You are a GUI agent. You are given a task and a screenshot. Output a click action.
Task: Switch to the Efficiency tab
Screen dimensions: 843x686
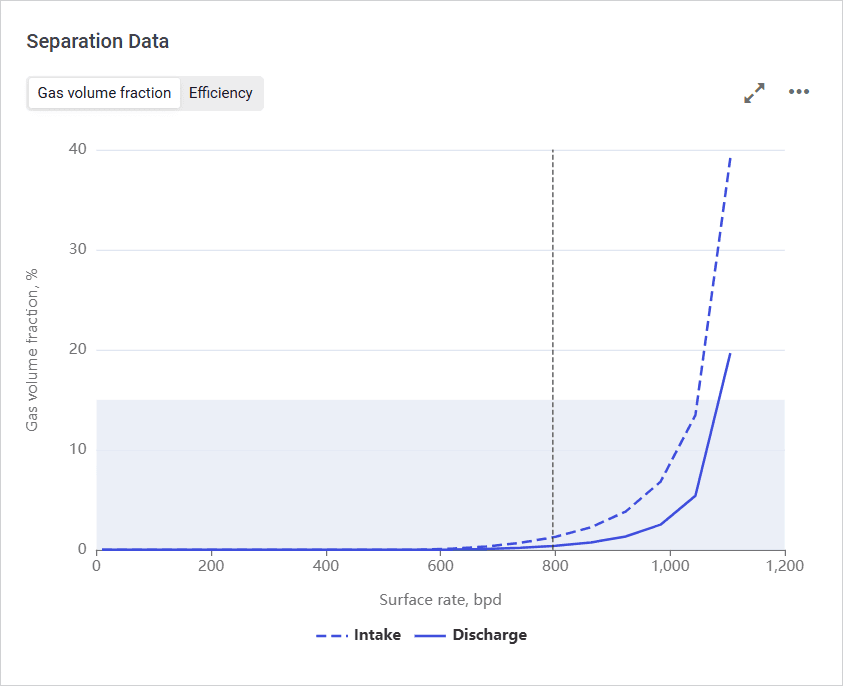221,93
